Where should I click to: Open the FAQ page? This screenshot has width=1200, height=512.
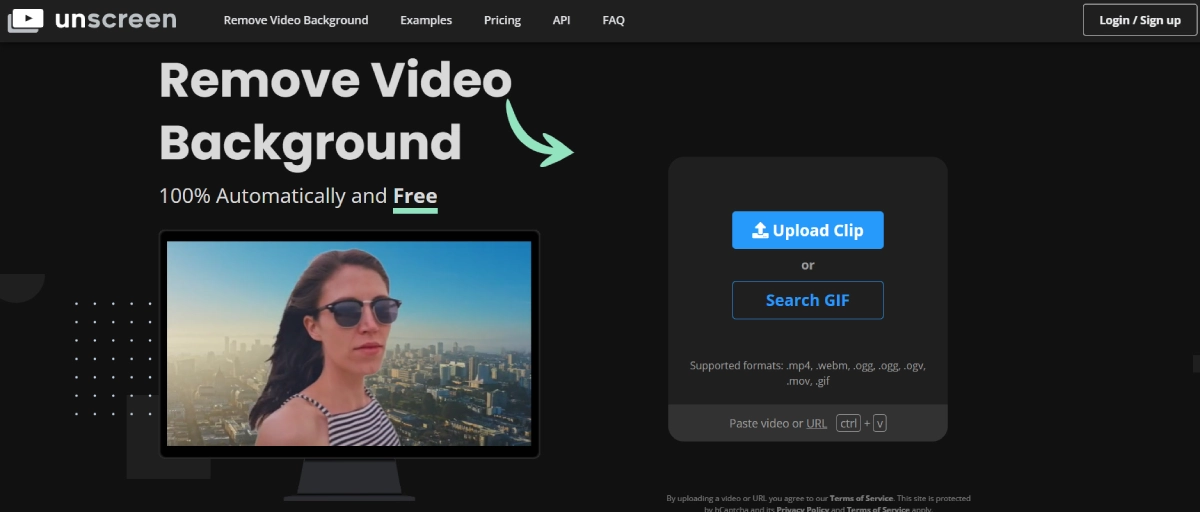[x=614, y=20]
